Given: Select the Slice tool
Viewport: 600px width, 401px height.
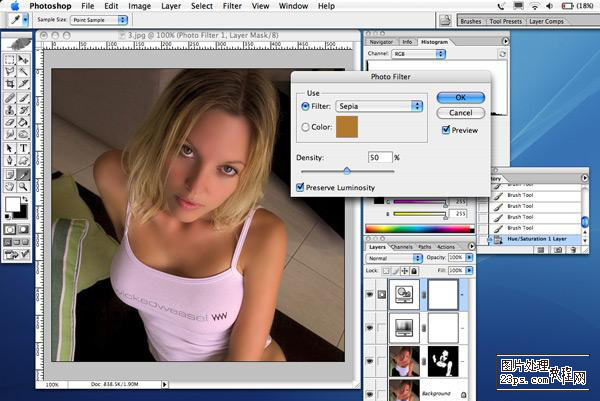Looking at the screenshot, I should click(x=23, y=84).
